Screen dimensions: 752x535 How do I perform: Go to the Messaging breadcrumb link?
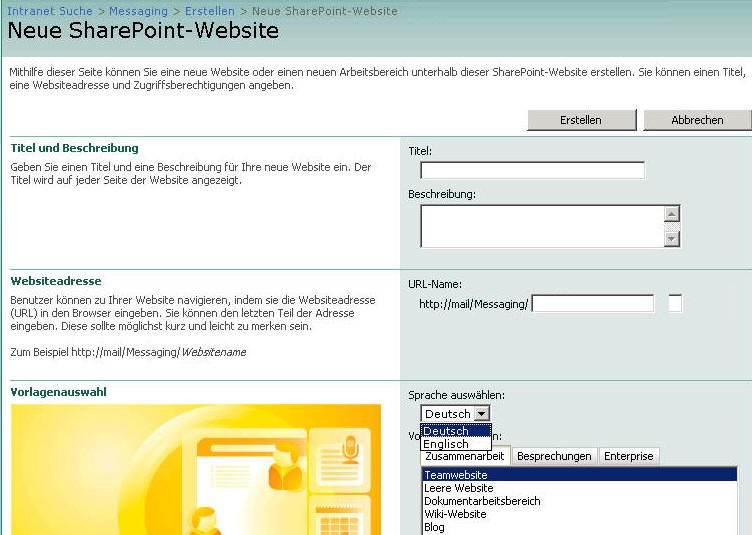[x=139, y=11]
